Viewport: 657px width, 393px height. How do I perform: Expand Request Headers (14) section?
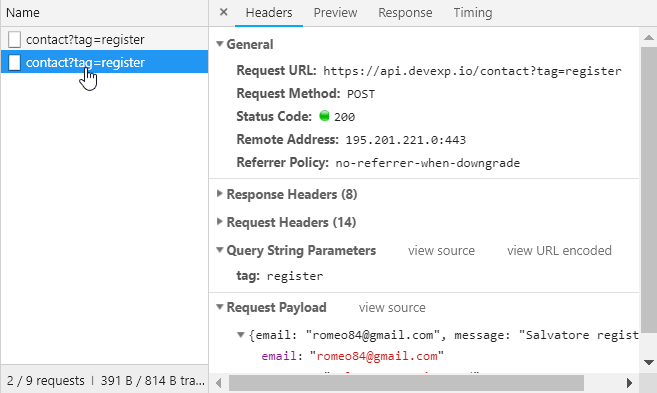point(219,222)
